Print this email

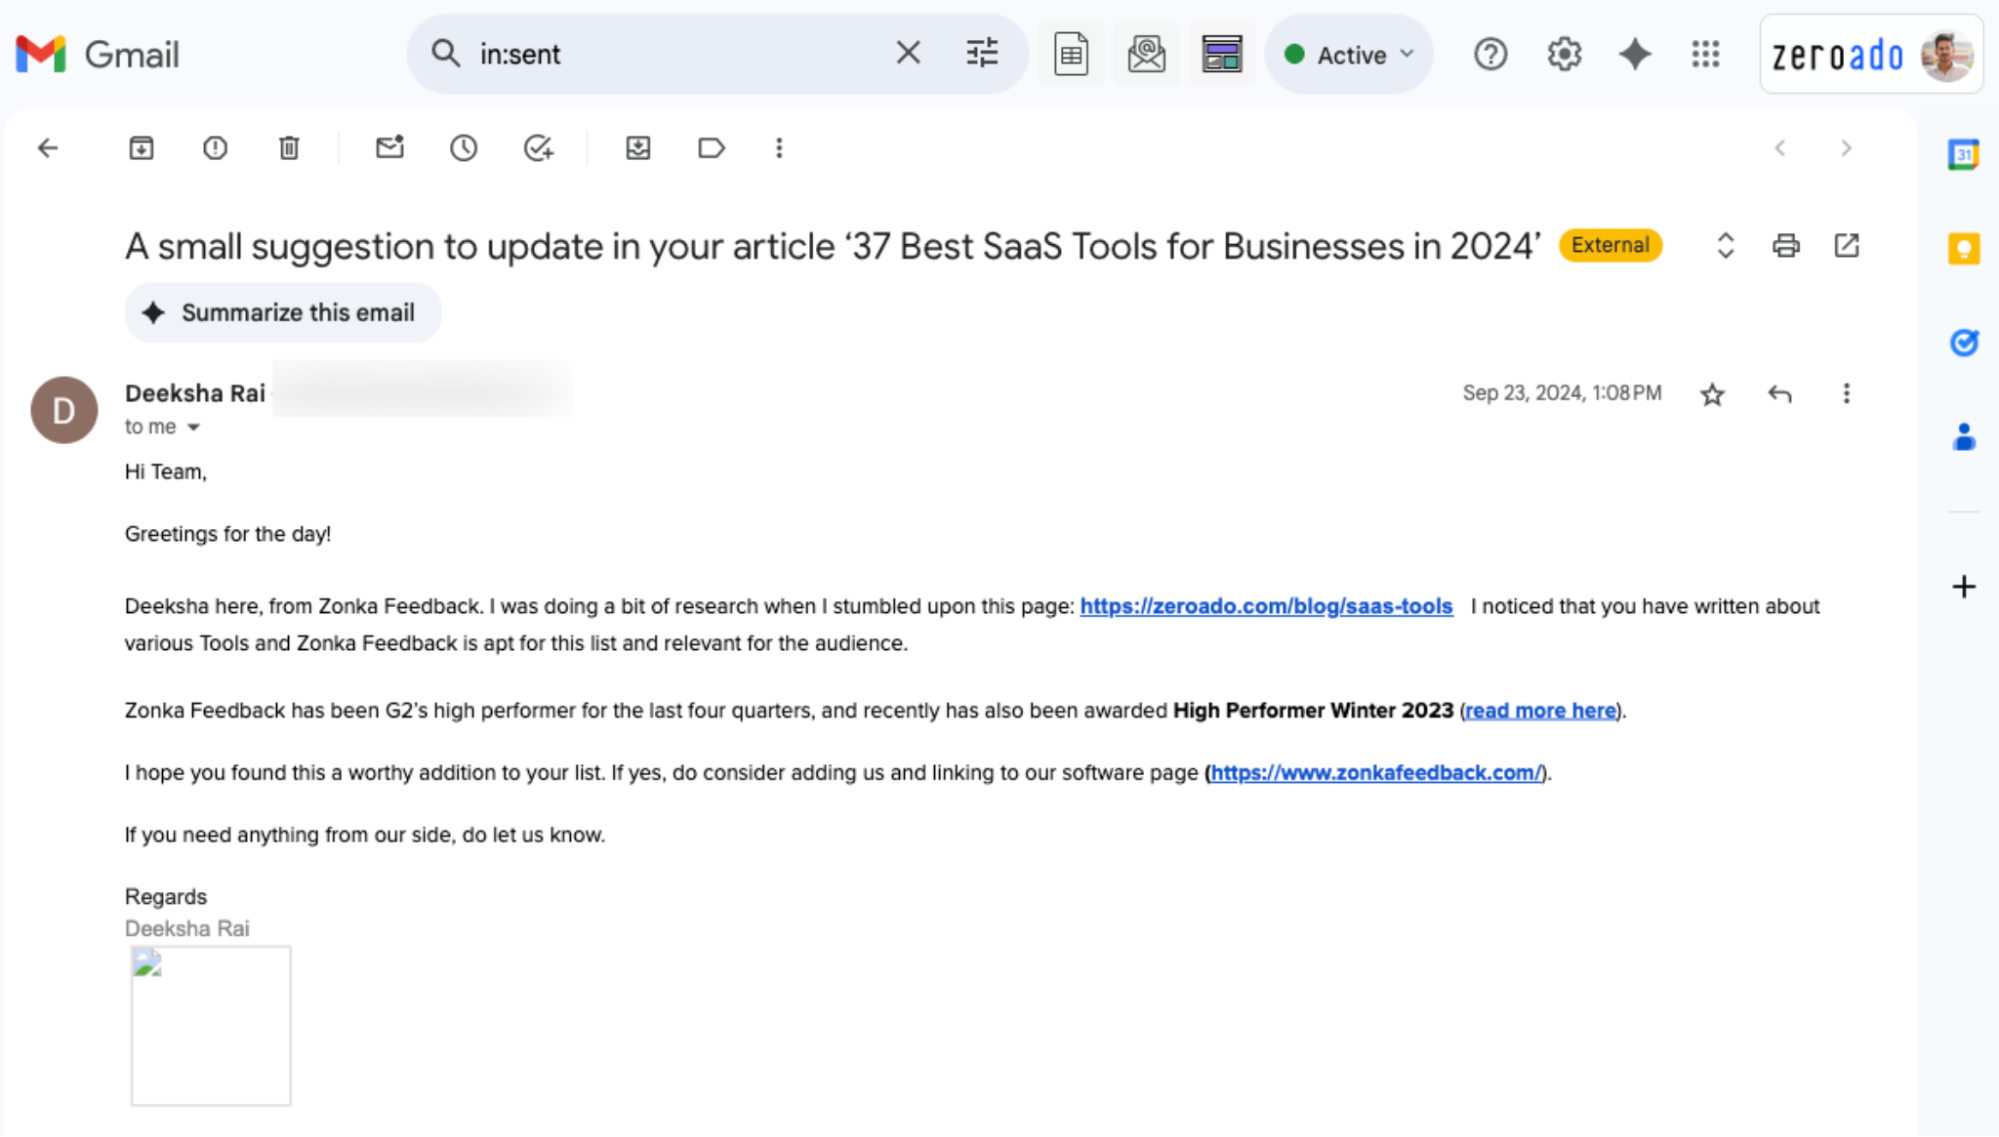coord(1786,245)
